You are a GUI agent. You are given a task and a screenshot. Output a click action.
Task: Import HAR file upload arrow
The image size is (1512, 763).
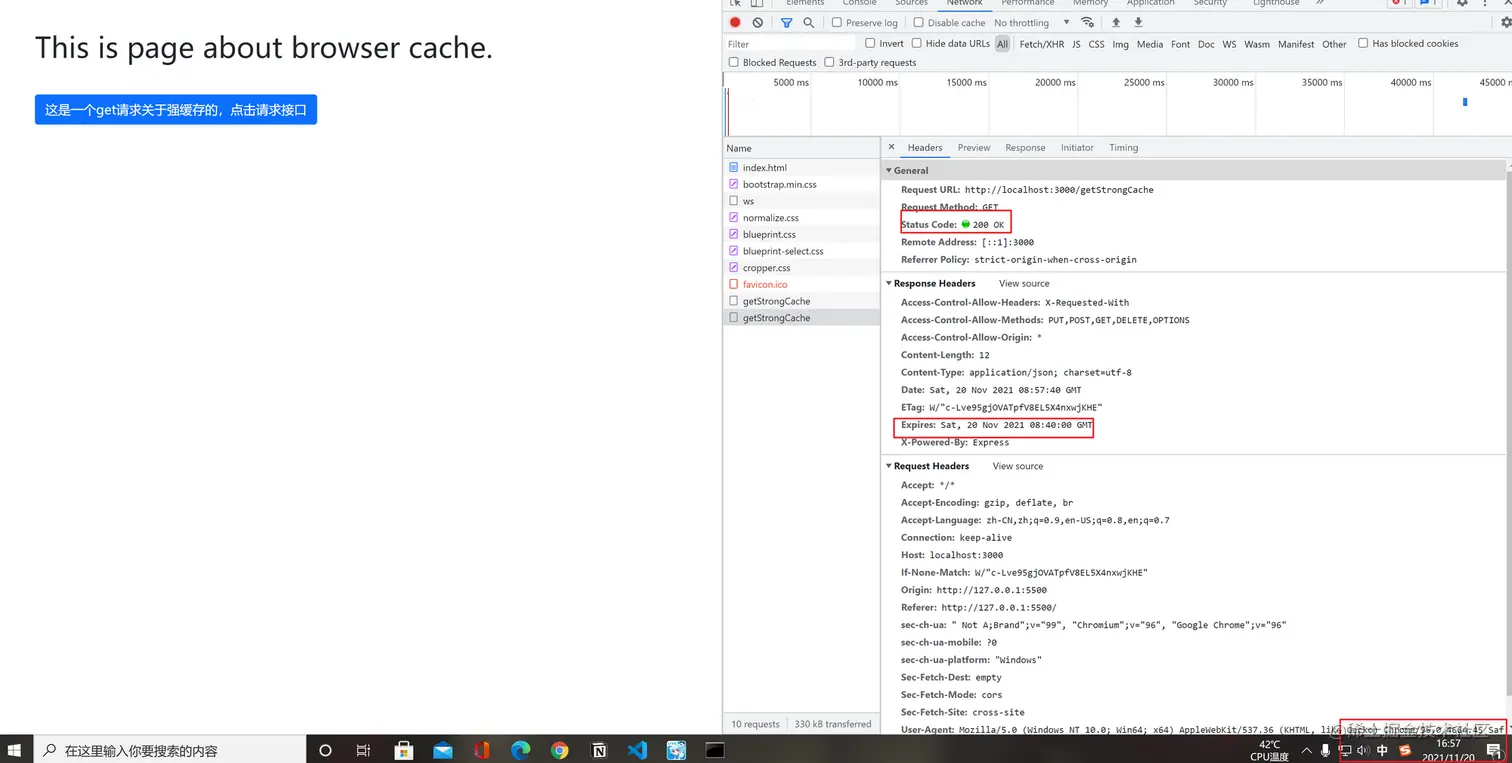(x=1116, y=22)
